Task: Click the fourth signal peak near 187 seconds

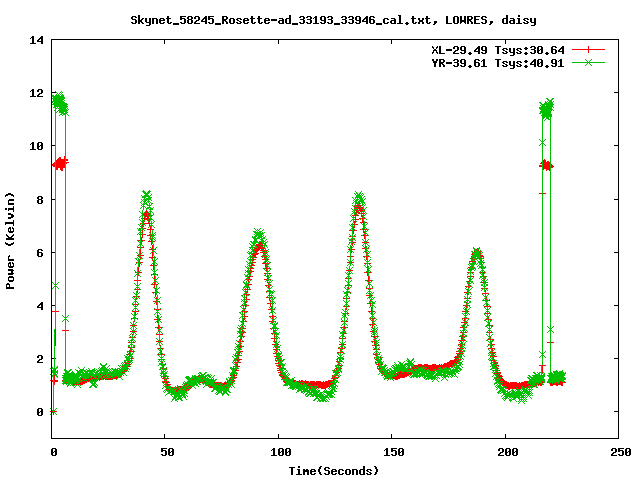Action: [476, 252]
